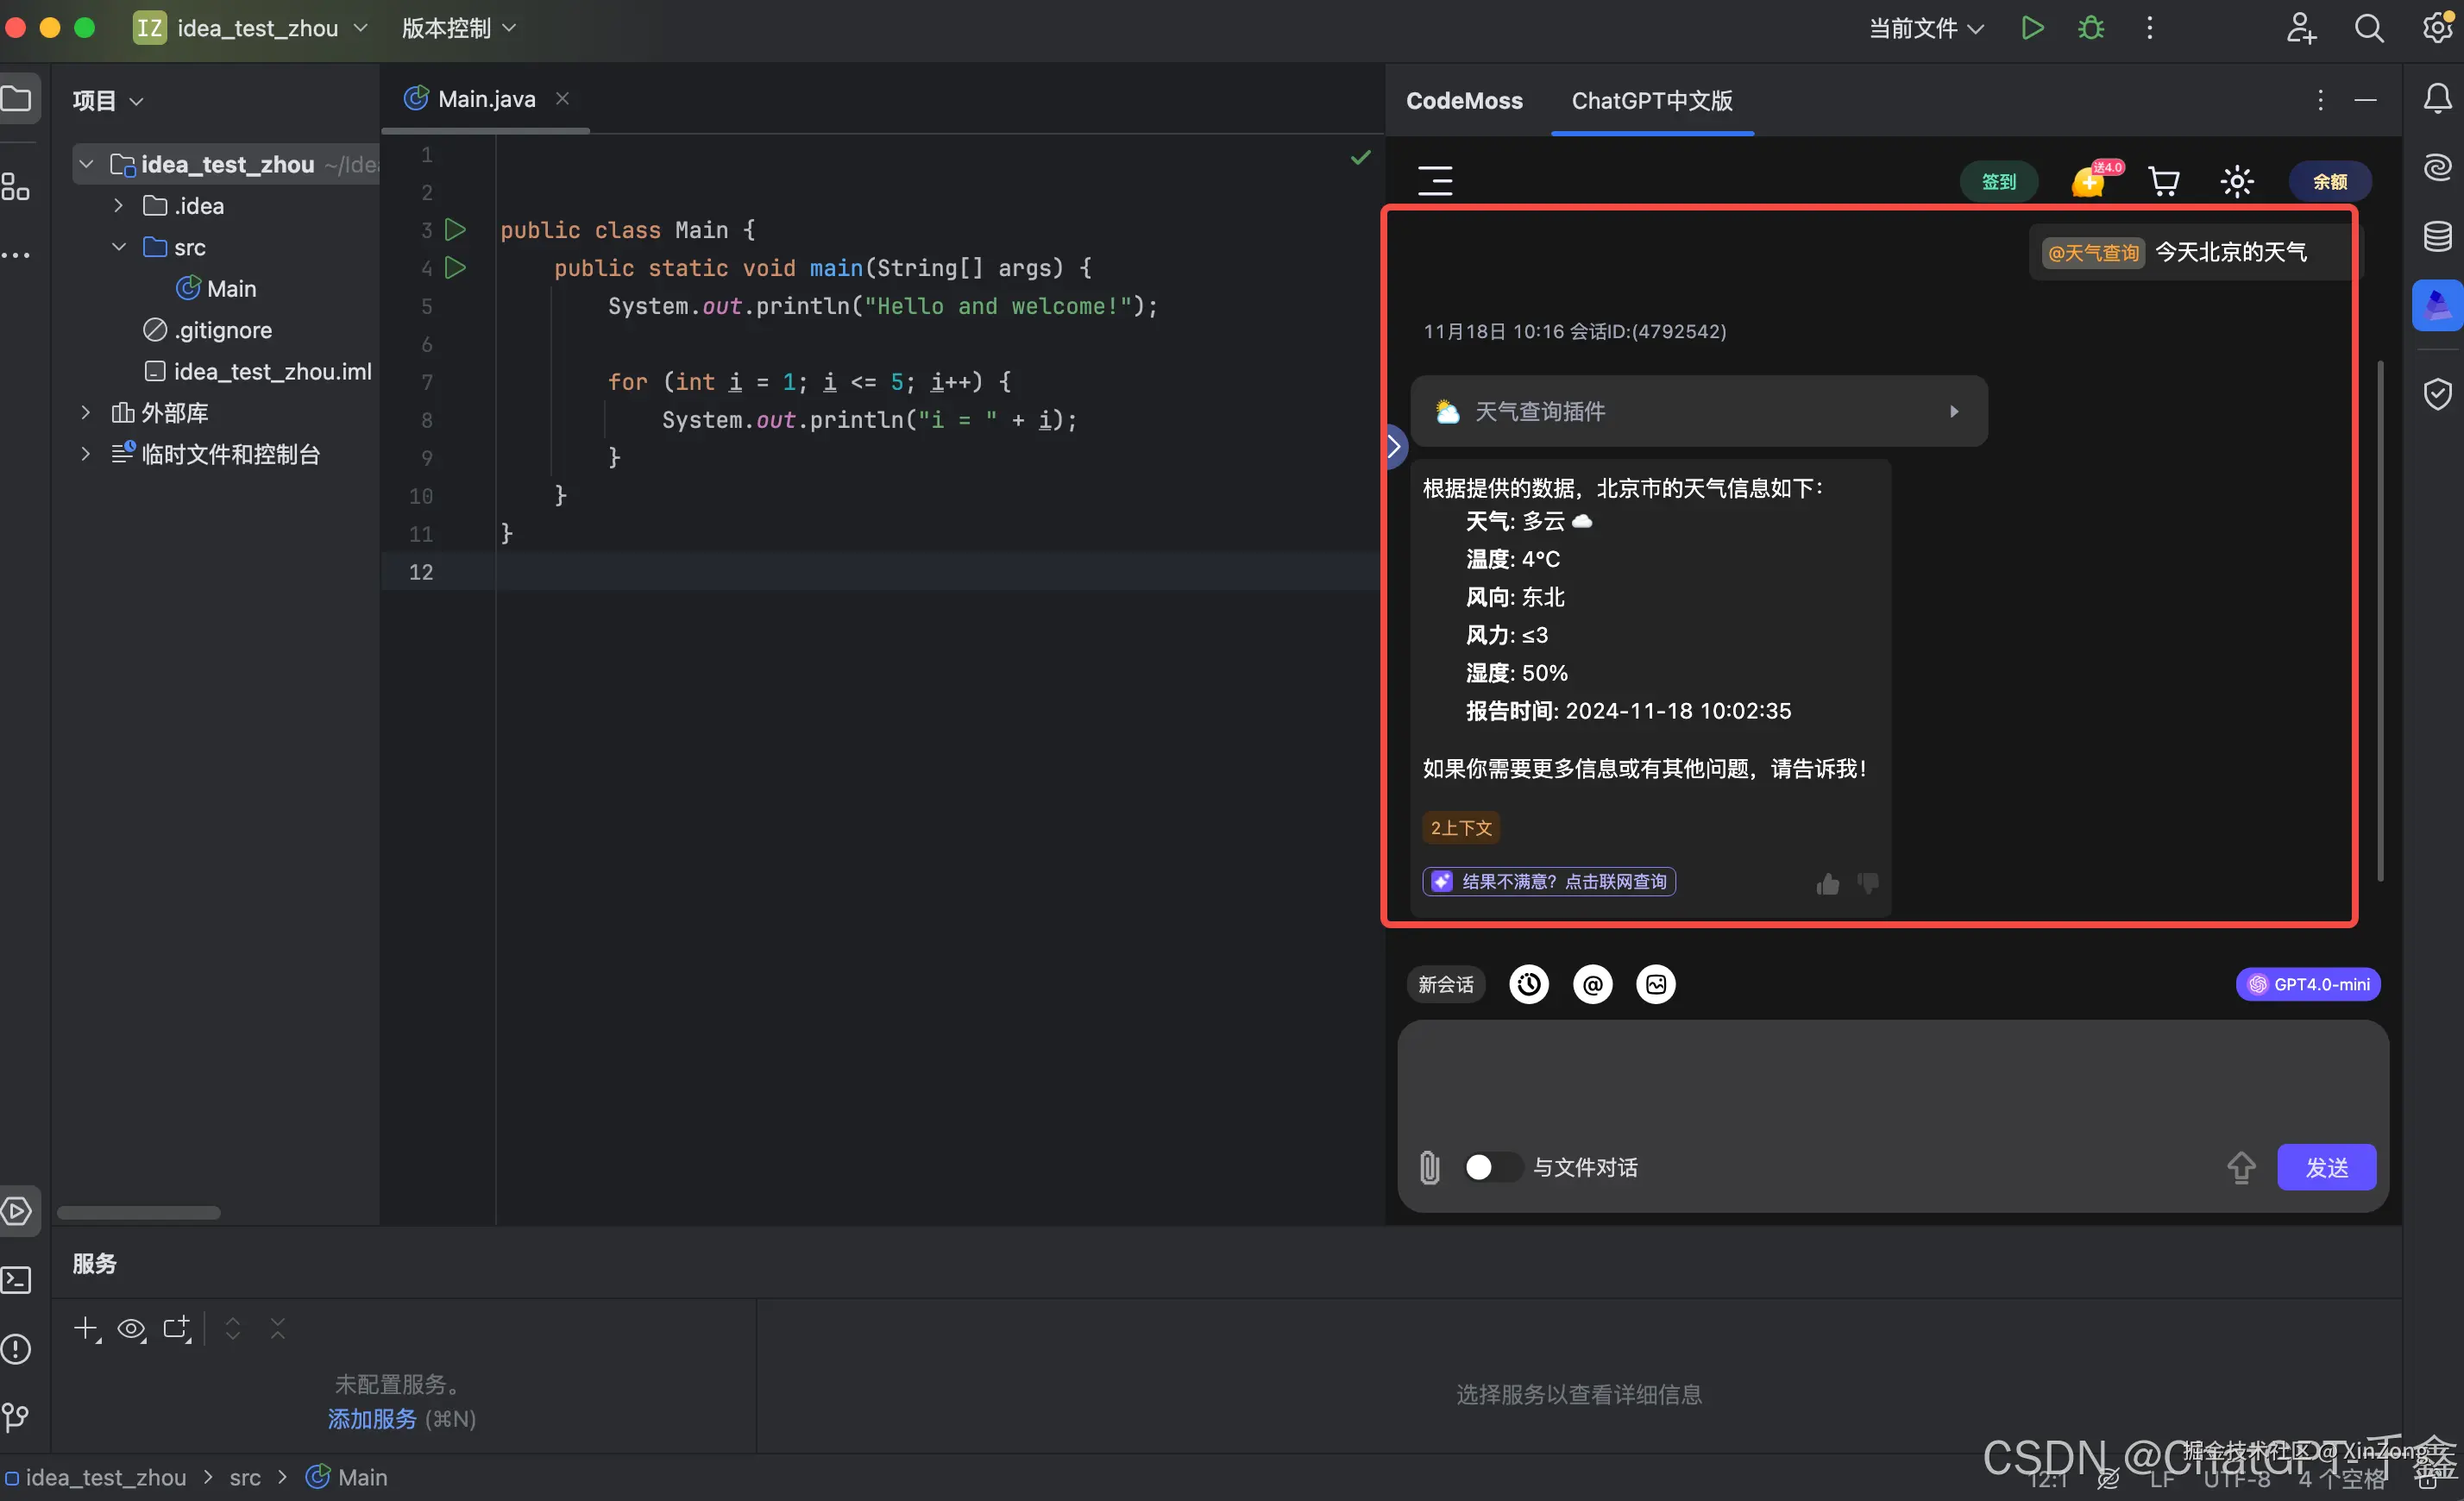Click the thumbs down feedback icon
The image size is (2464, 1501).
click(x=1868, y=882)
